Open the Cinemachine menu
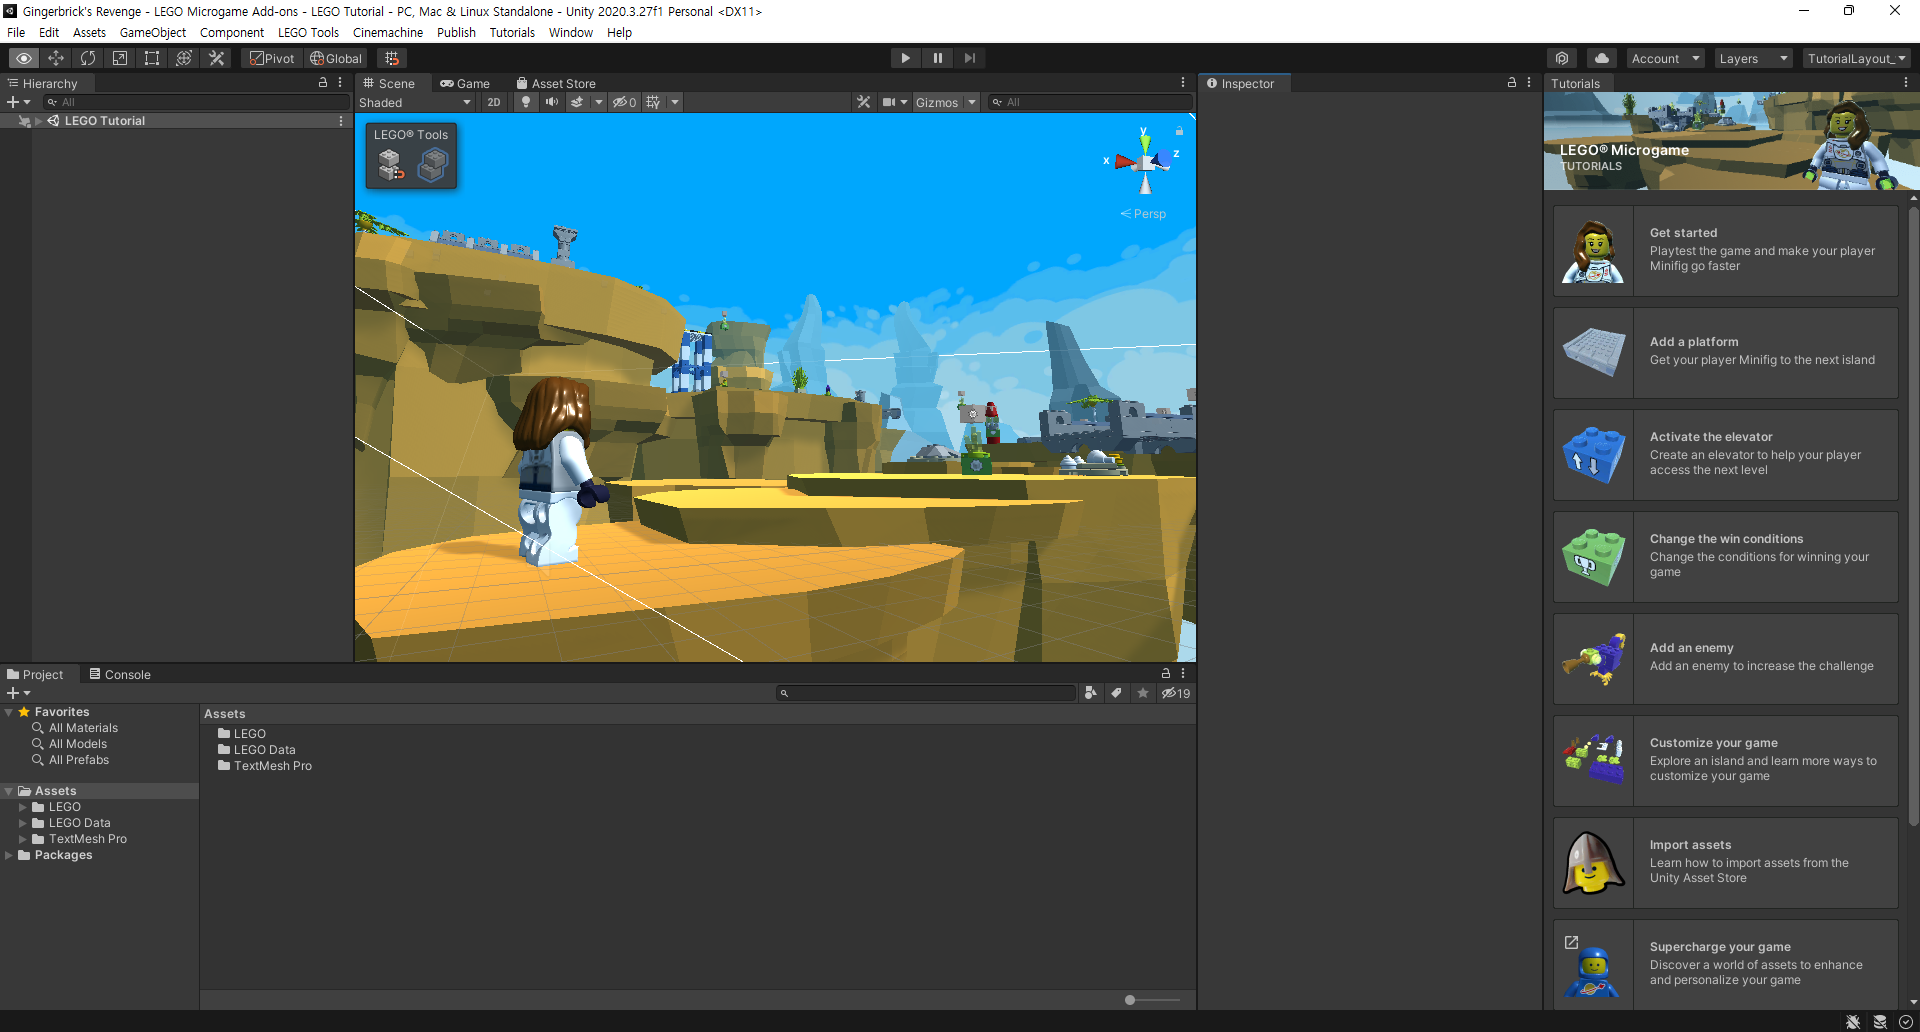Viewport: 1920px width, 1032px height. [x=388, y=32]
